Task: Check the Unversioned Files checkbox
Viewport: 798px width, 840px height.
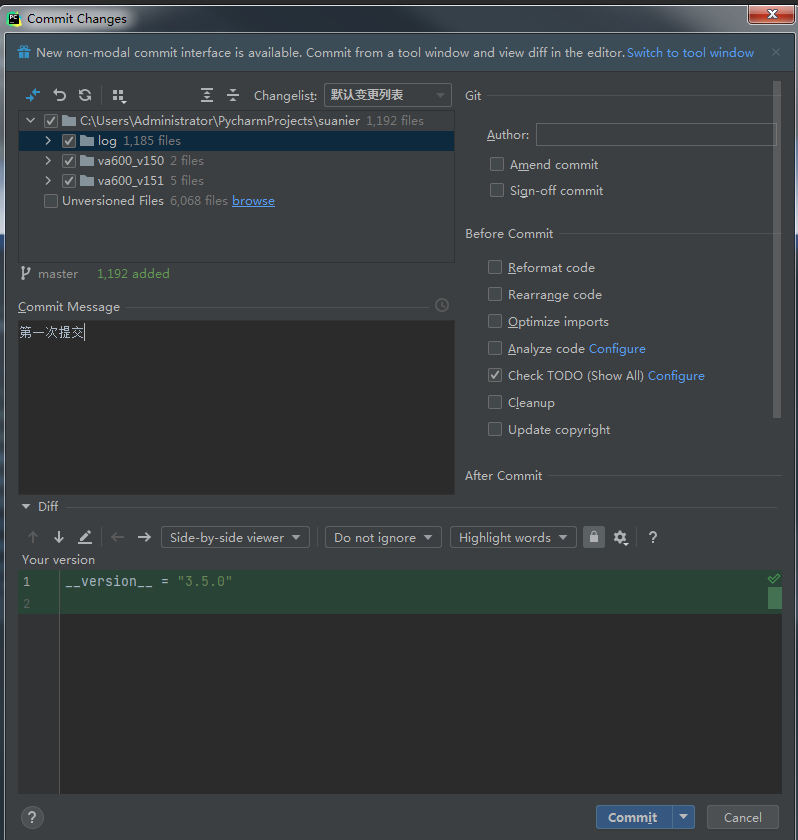Action: click(x=51, y=201)
